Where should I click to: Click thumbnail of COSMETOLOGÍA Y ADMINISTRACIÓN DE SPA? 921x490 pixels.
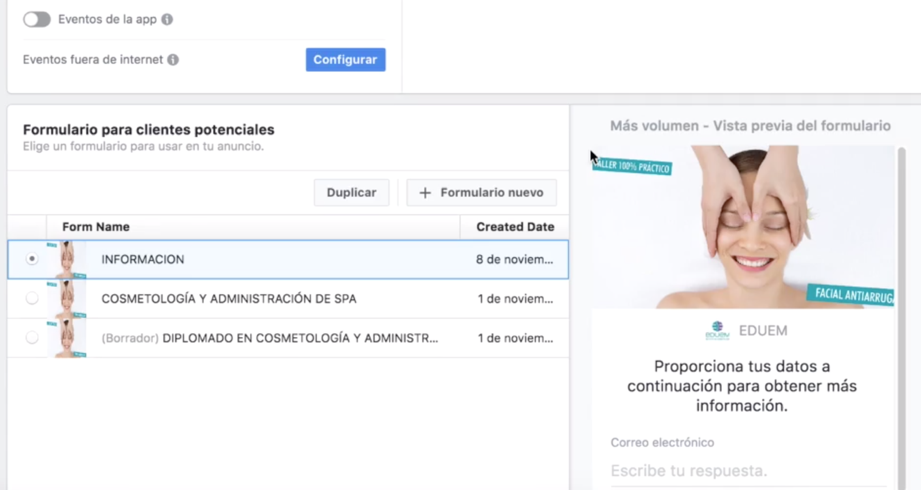68,298
